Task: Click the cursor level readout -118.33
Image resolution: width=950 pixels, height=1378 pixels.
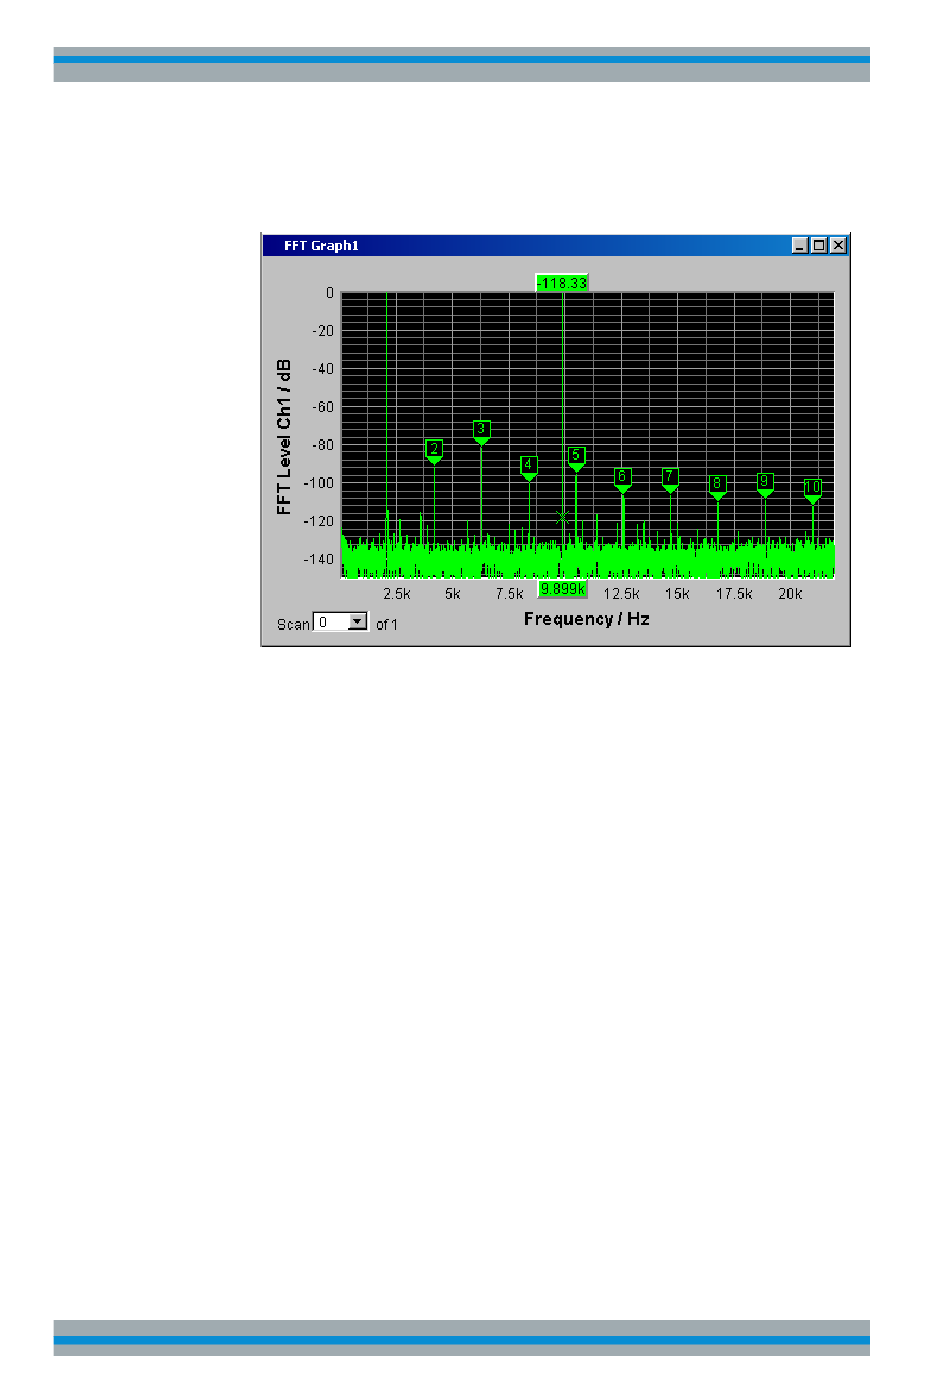Action: click(562, 283)
